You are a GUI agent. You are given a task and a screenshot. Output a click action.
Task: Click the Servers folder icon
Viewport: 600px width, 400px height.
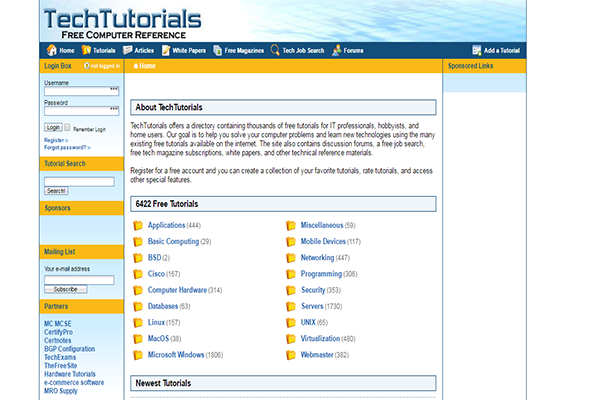coord(291,306)
